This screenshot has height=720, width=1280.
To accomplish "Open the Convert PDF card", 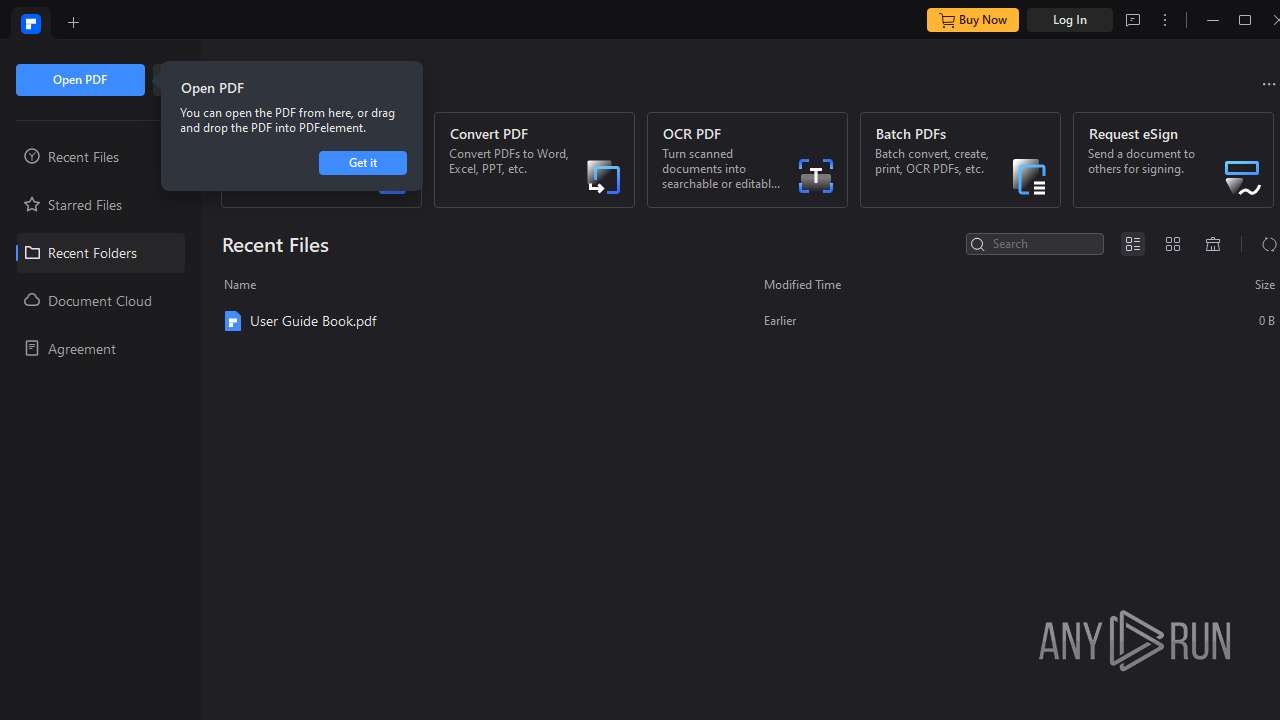I will (x=534, y=160).
